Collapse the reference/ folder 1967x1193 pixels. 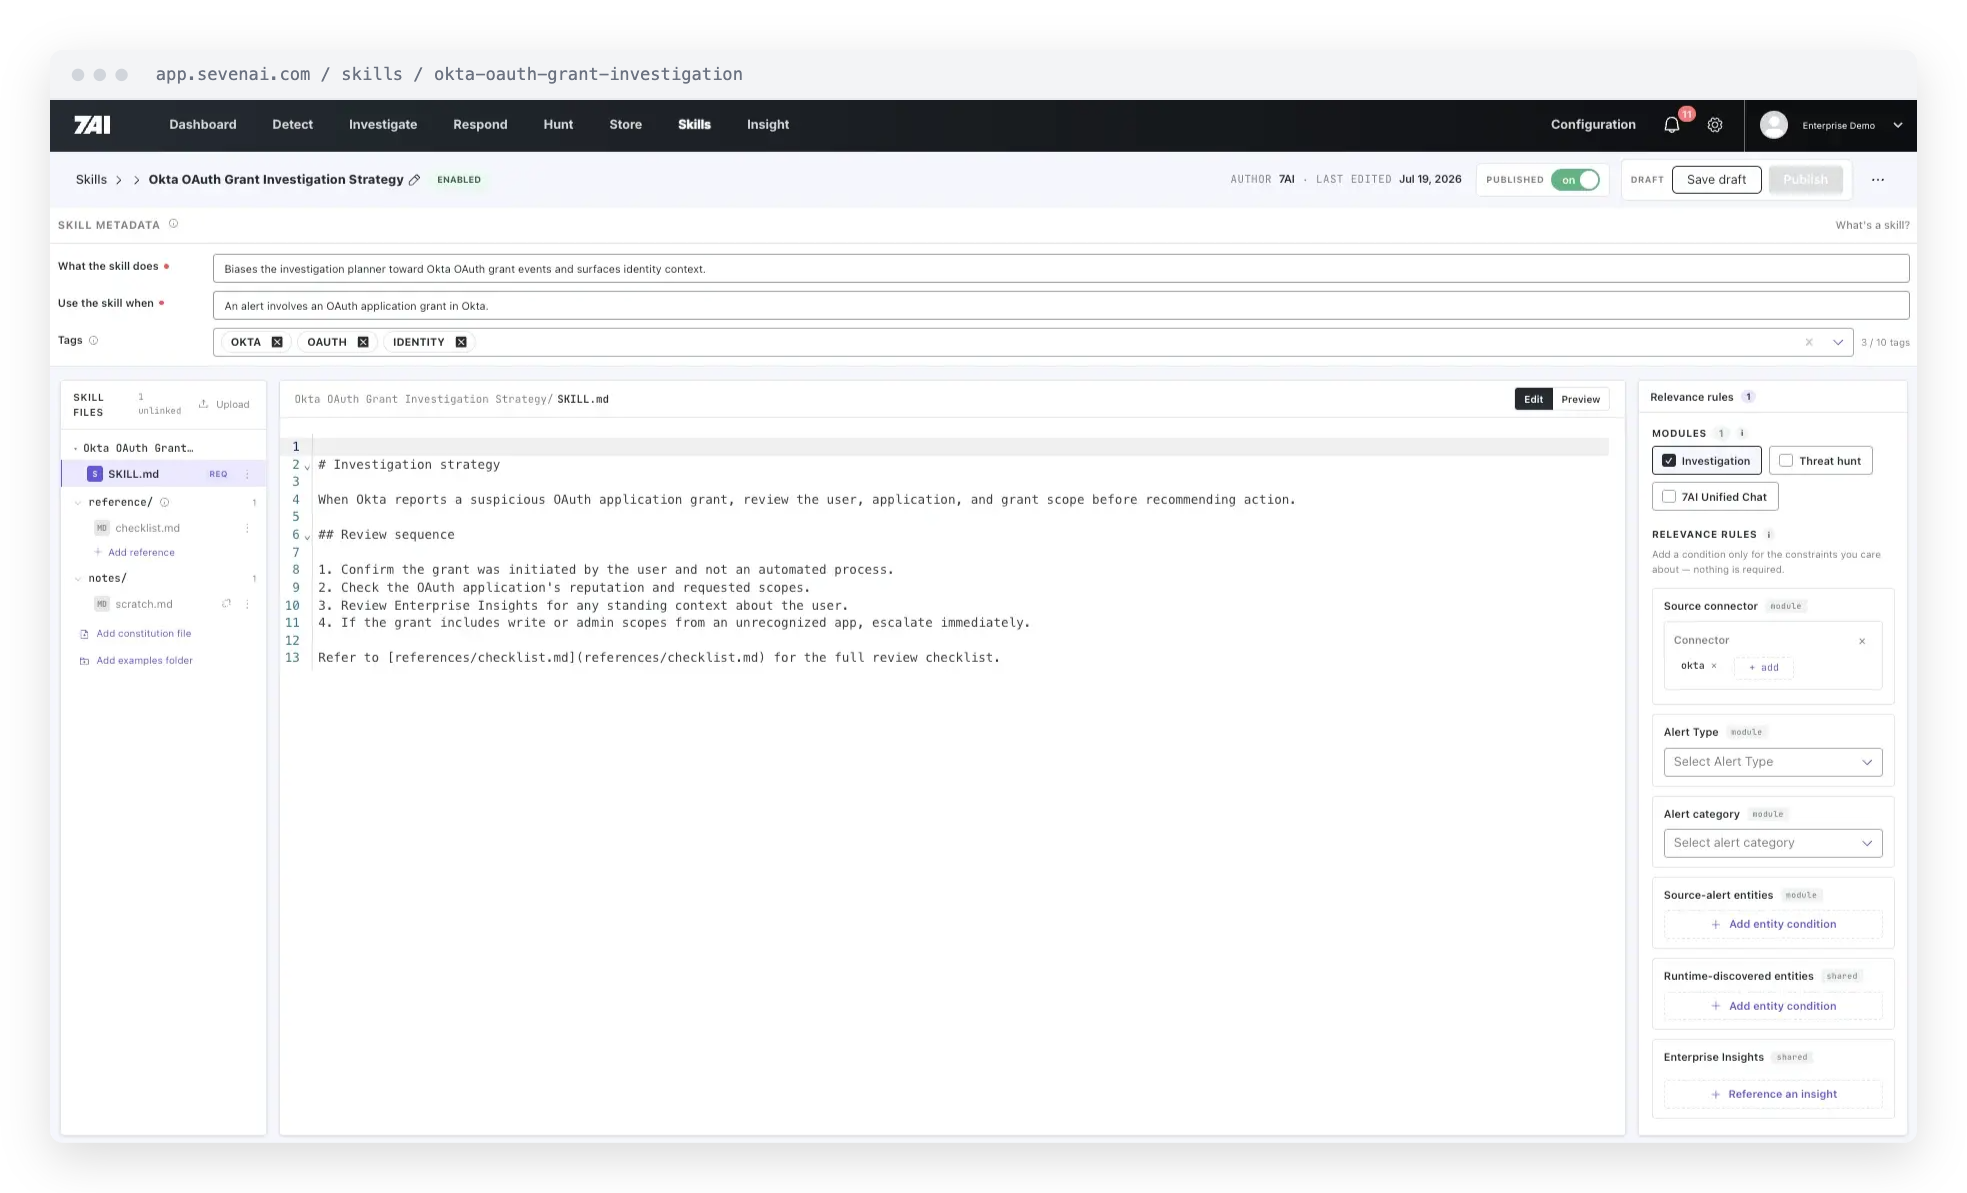point(78,502)
